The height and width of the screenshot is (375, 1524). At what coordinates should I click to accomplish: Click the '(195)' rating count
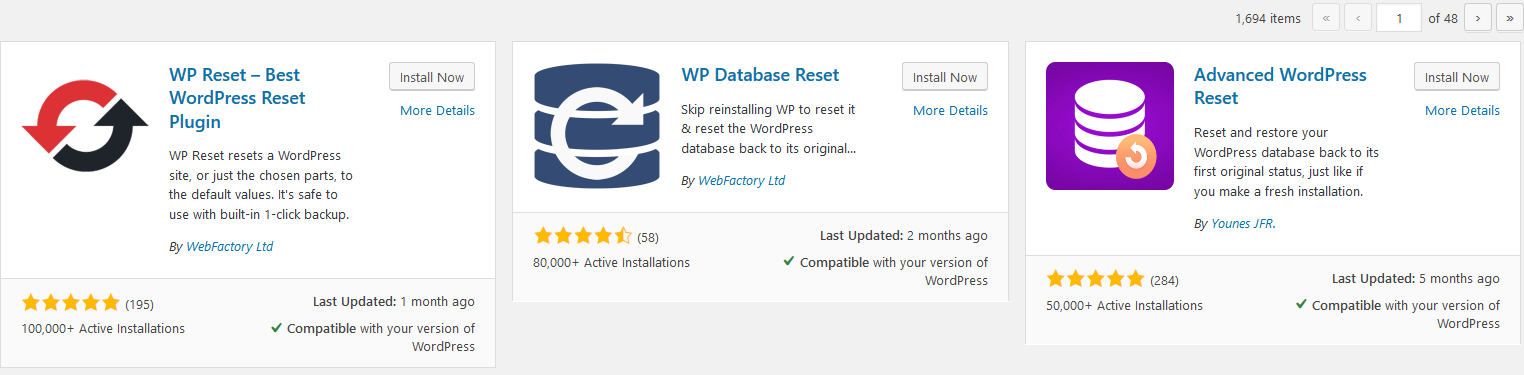(x=139, y=304)
